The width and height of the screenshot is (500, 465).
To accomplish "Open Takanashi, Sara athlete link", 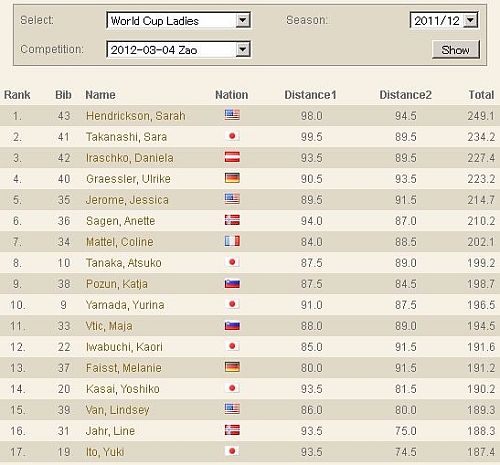I will click(x=126, y=137).
